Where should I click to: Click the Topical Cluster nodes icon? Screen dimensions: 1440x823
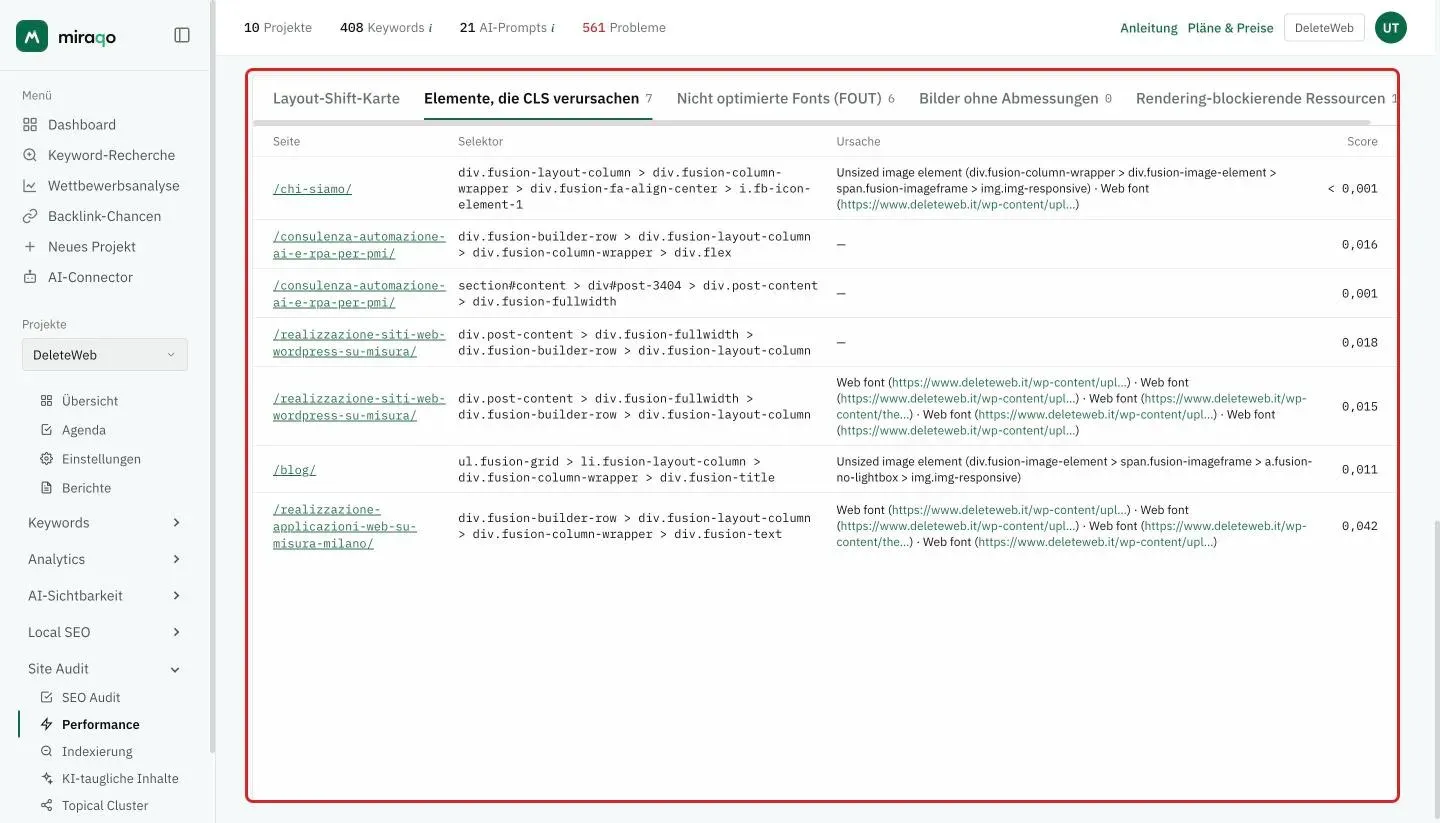[46, 805]
